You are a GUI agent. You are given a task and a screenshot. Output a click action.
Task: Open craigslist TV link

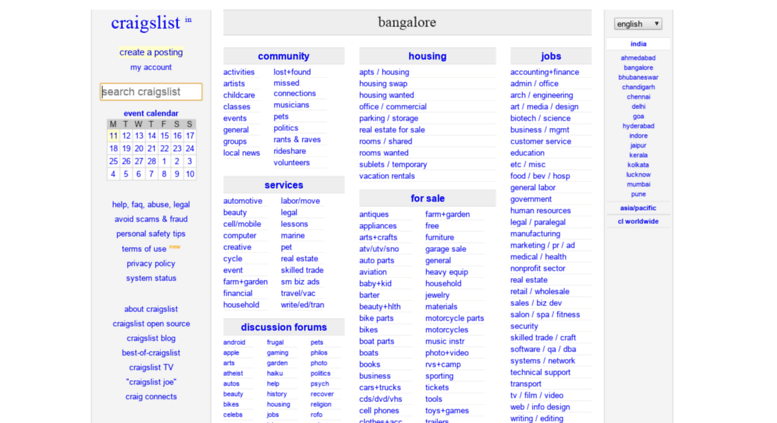[151, 368]
